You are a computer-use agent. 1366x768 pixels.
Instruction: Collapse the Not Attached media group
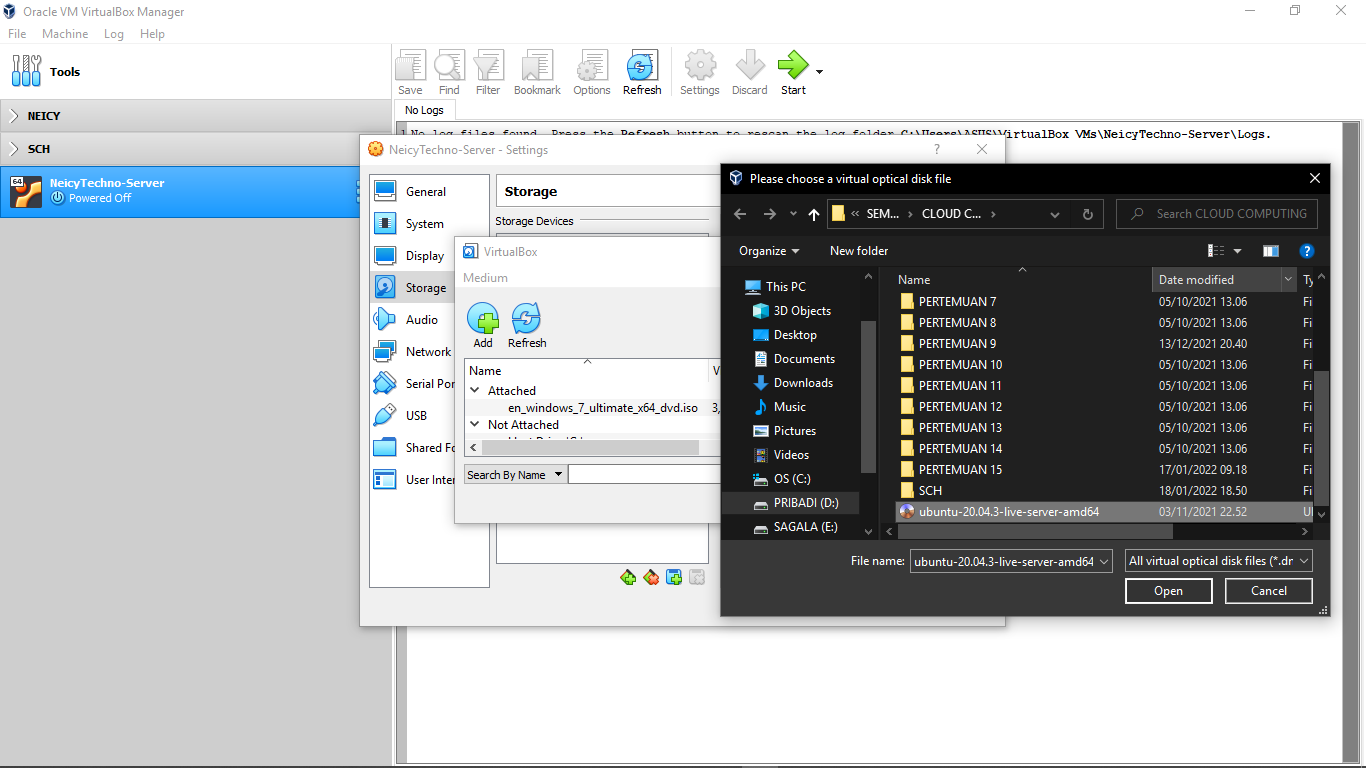475,425
